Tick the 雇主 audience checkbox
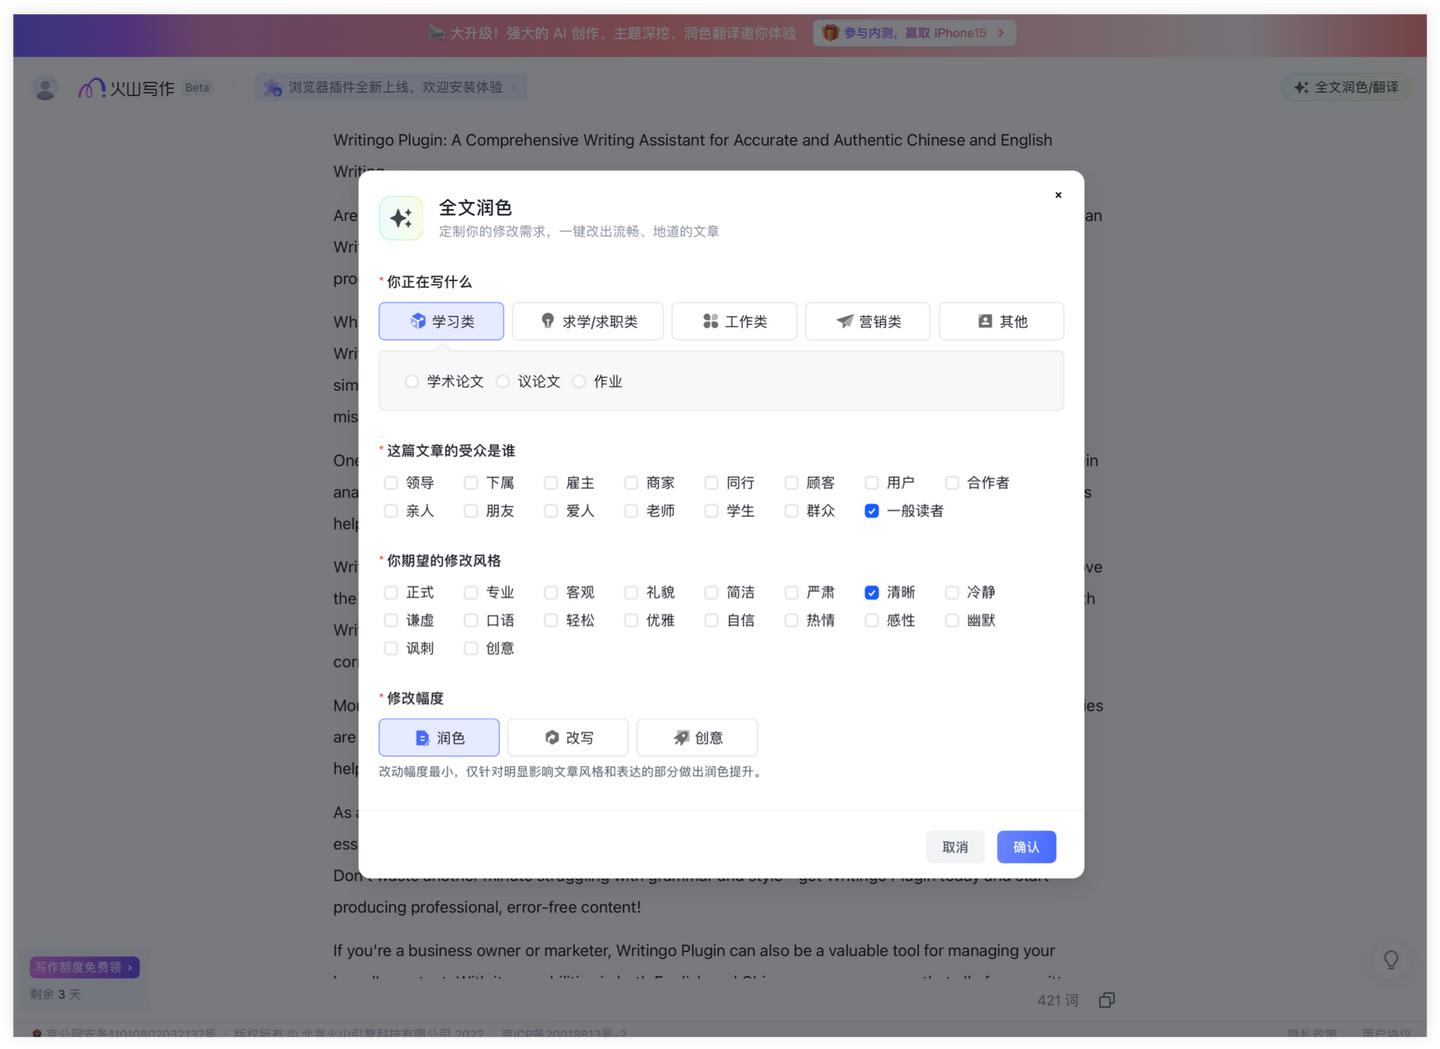The height and width of the screenshot is (1049, 1440). point(551,483)
